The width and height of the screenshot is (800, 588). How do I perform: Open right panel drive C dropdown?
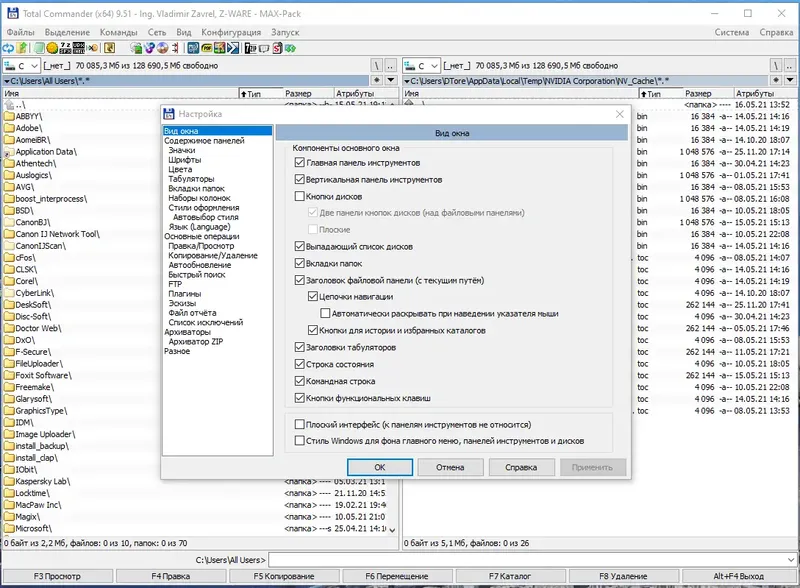click(x=421, y=66)
